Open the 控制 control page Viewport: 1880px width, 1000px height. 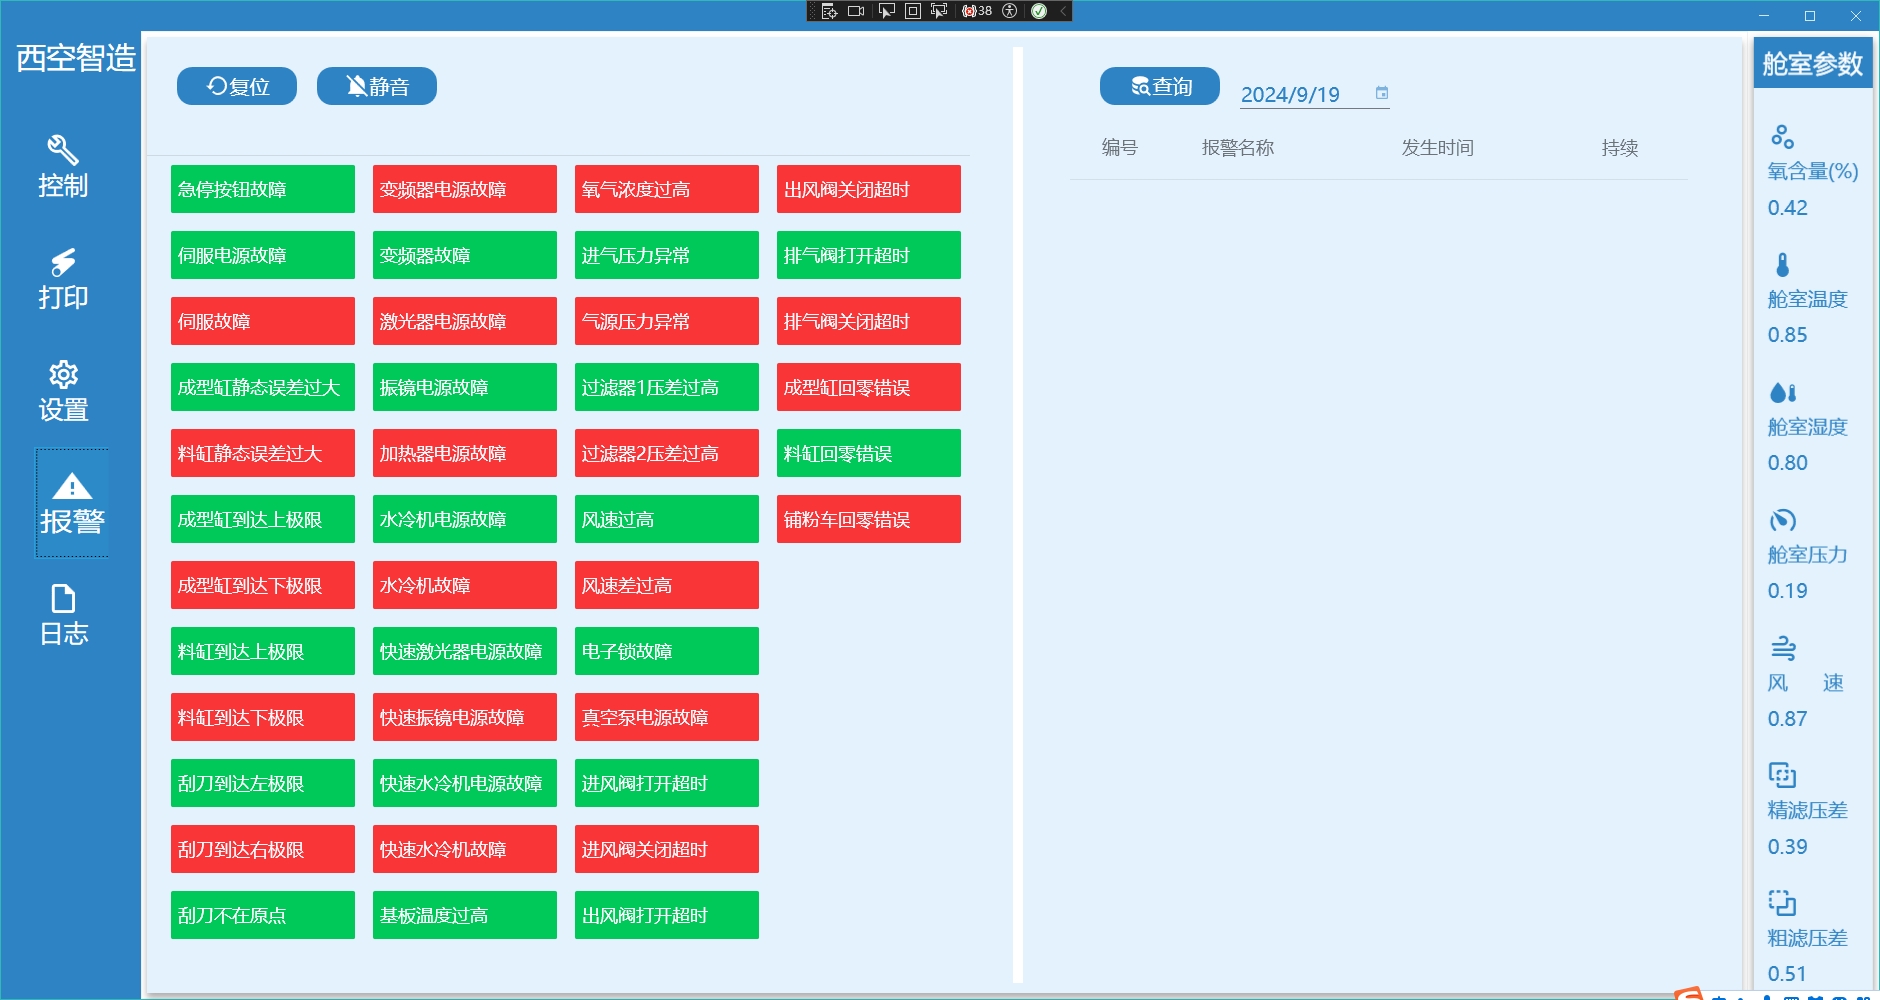[x=63, y=167]
